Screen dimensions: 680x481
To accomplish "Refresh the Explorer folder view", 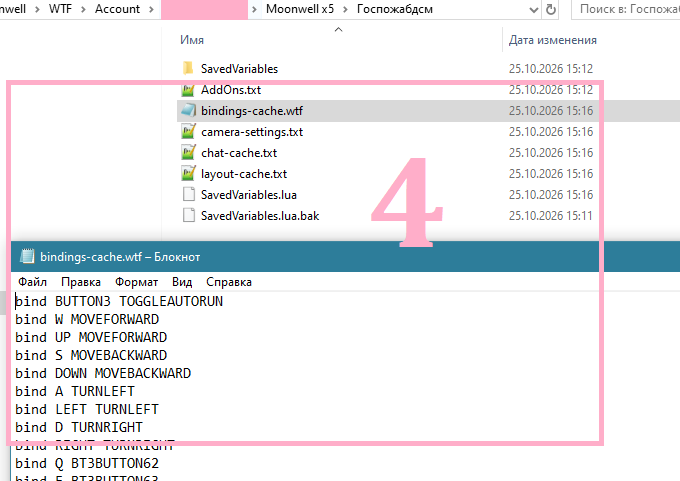I will tap(550, 9).
